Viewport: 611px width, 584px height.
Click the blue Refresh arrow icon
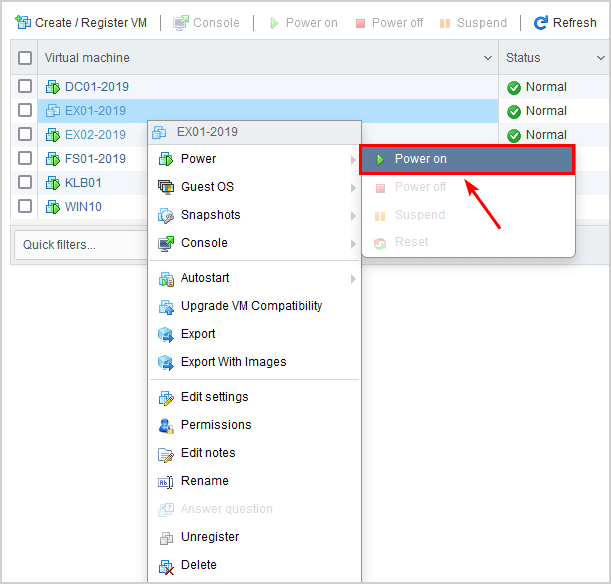click(540, 23)
